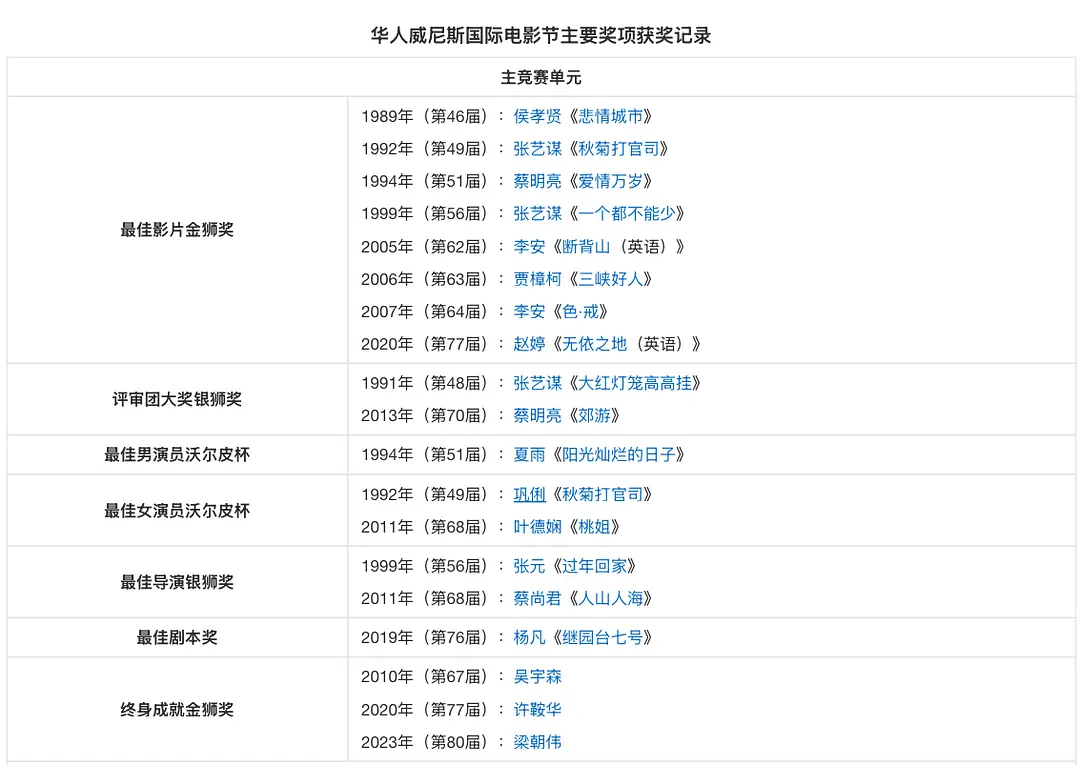Open the 许鞍华 link

[x=537, y=709]
